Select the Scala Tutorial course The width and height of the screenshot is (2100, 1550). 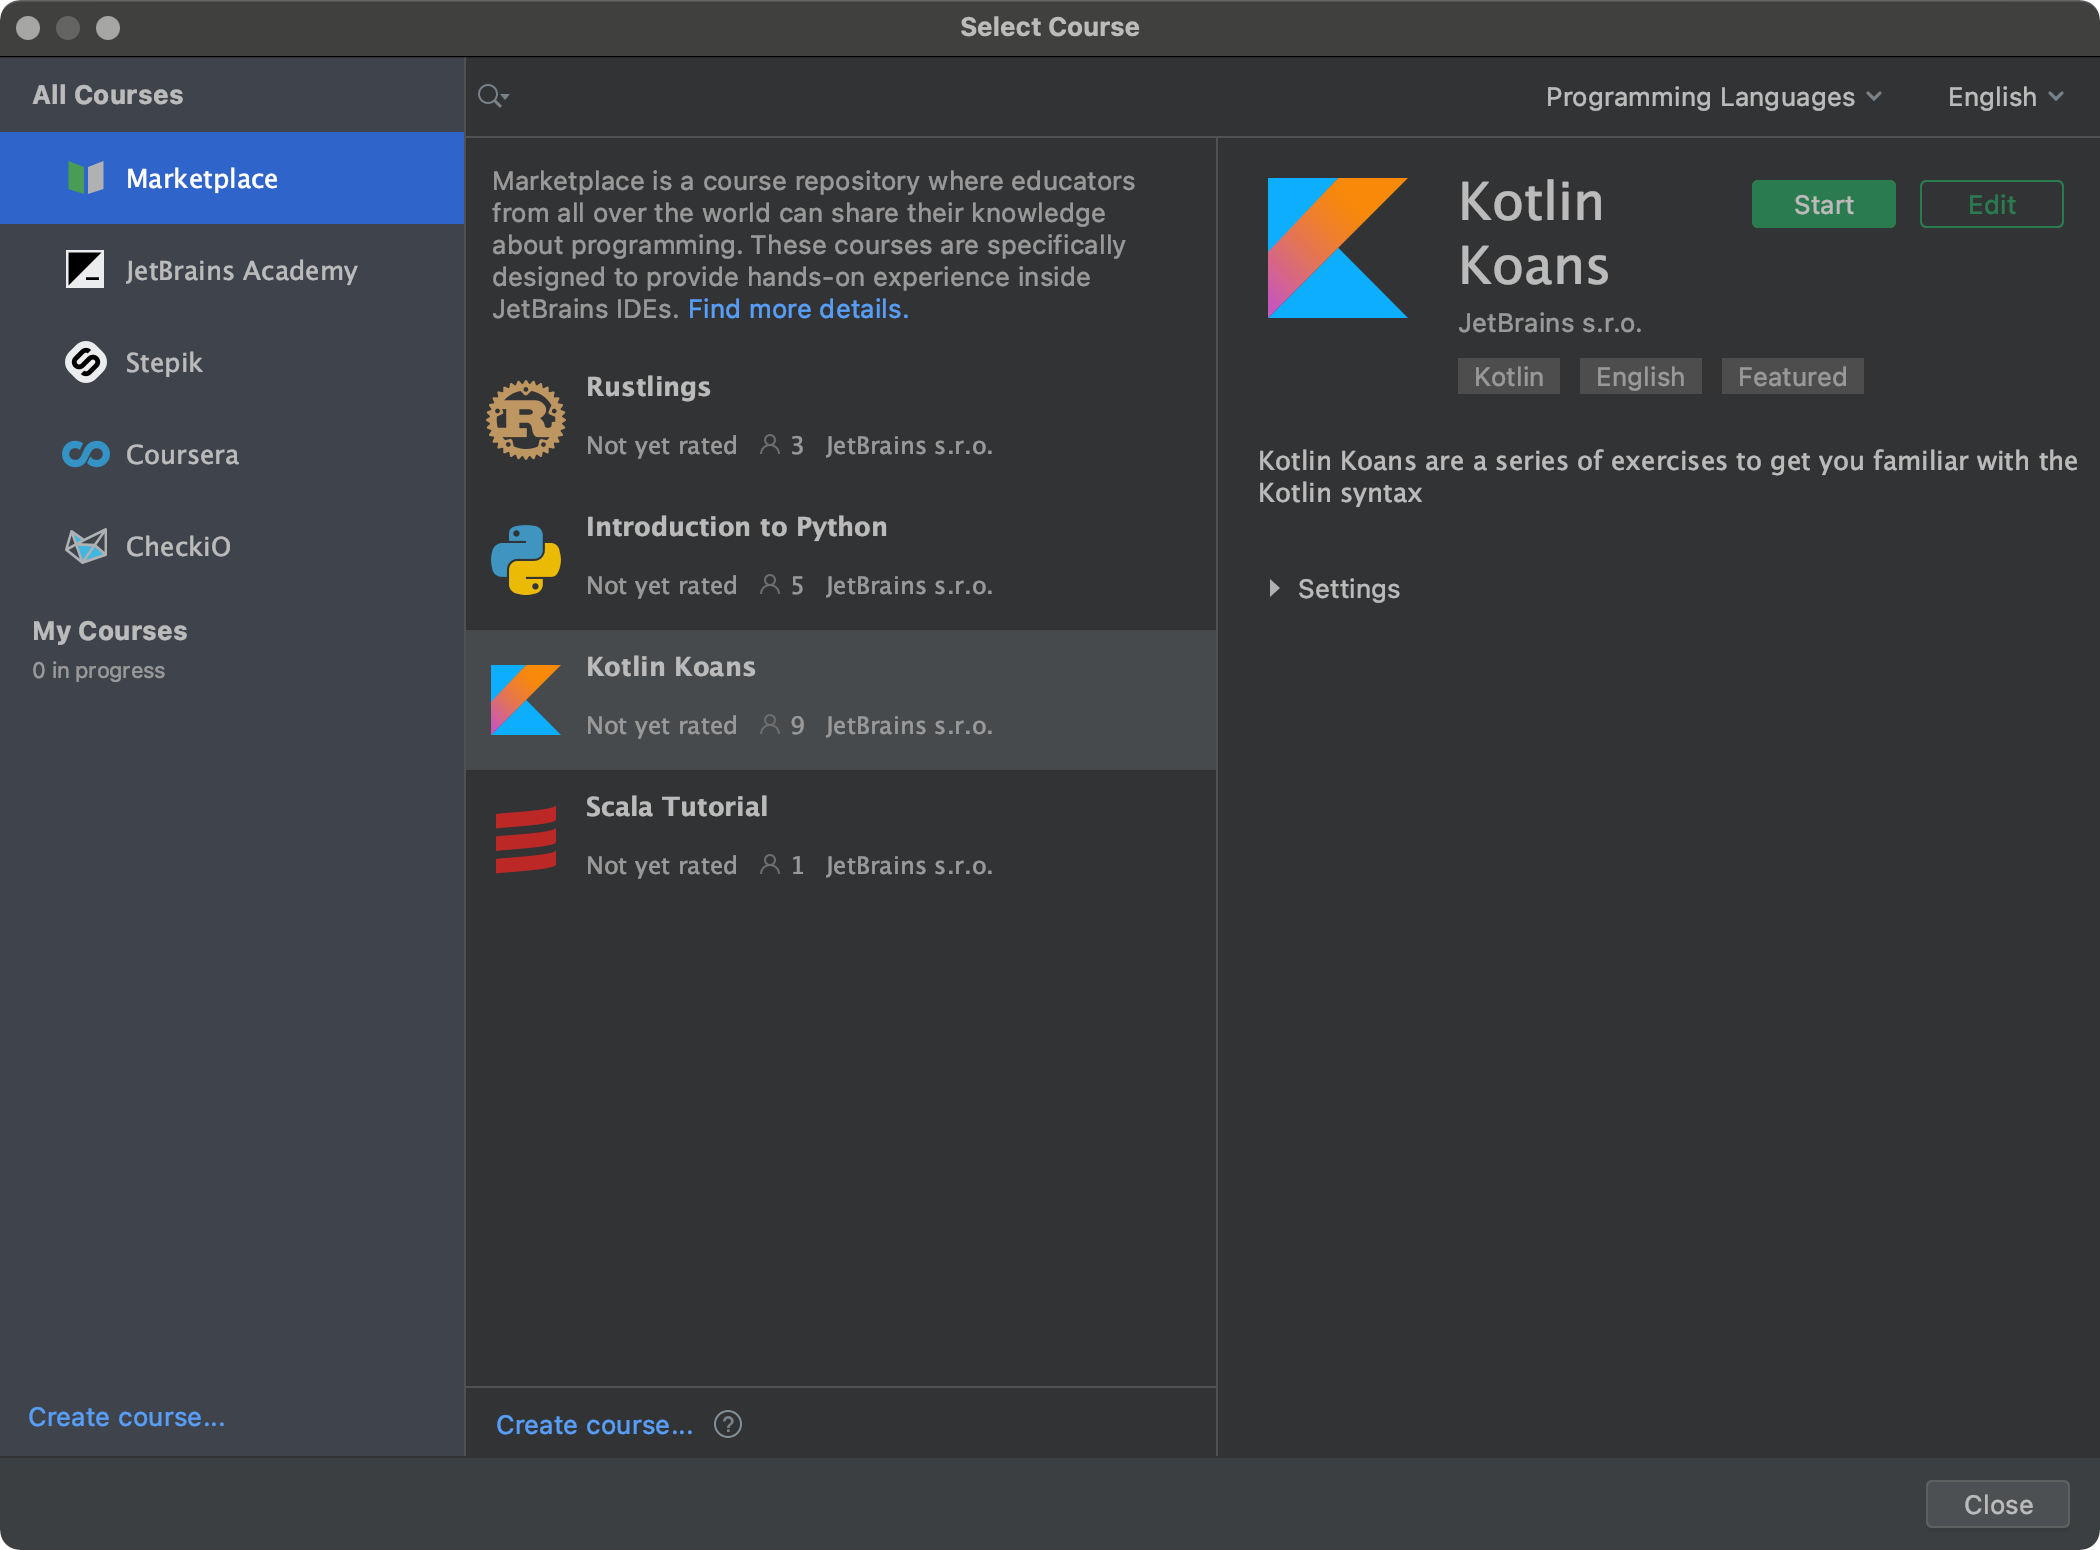pyautogui.click(x=841, y=840)
